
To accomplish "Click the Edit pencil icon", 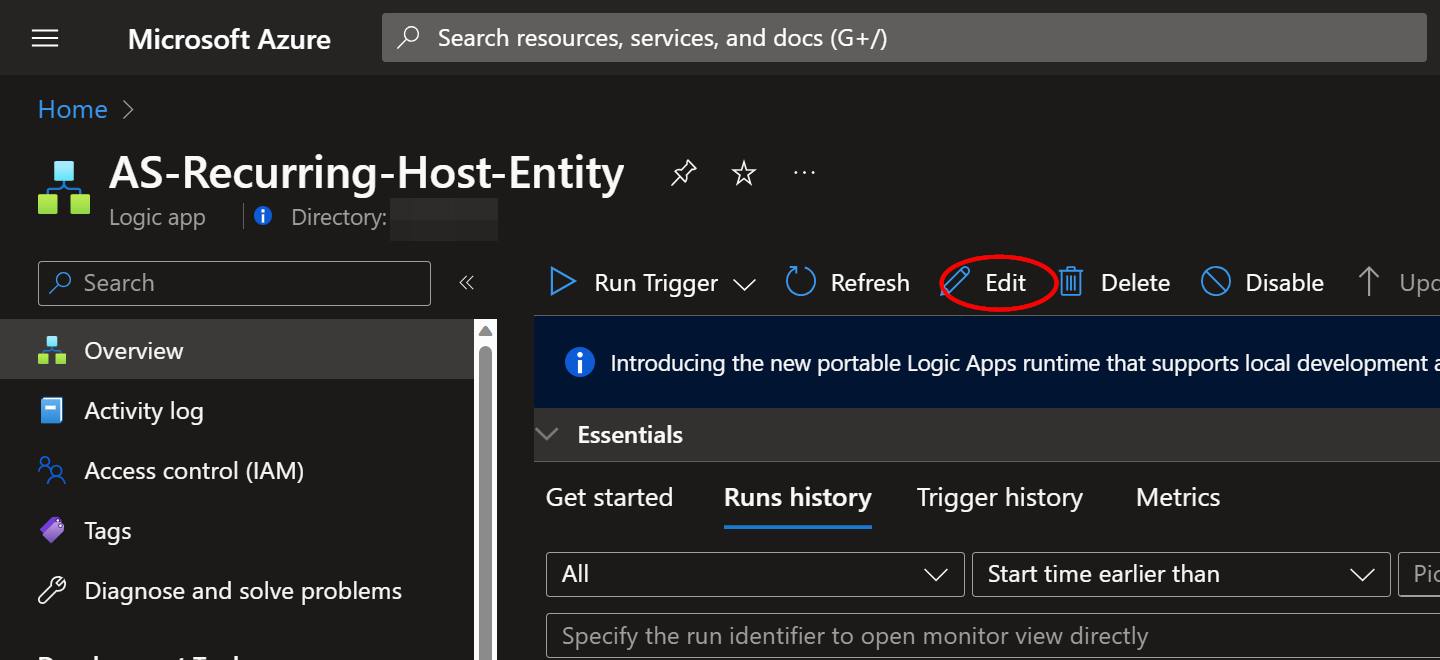I will point(956,282).
